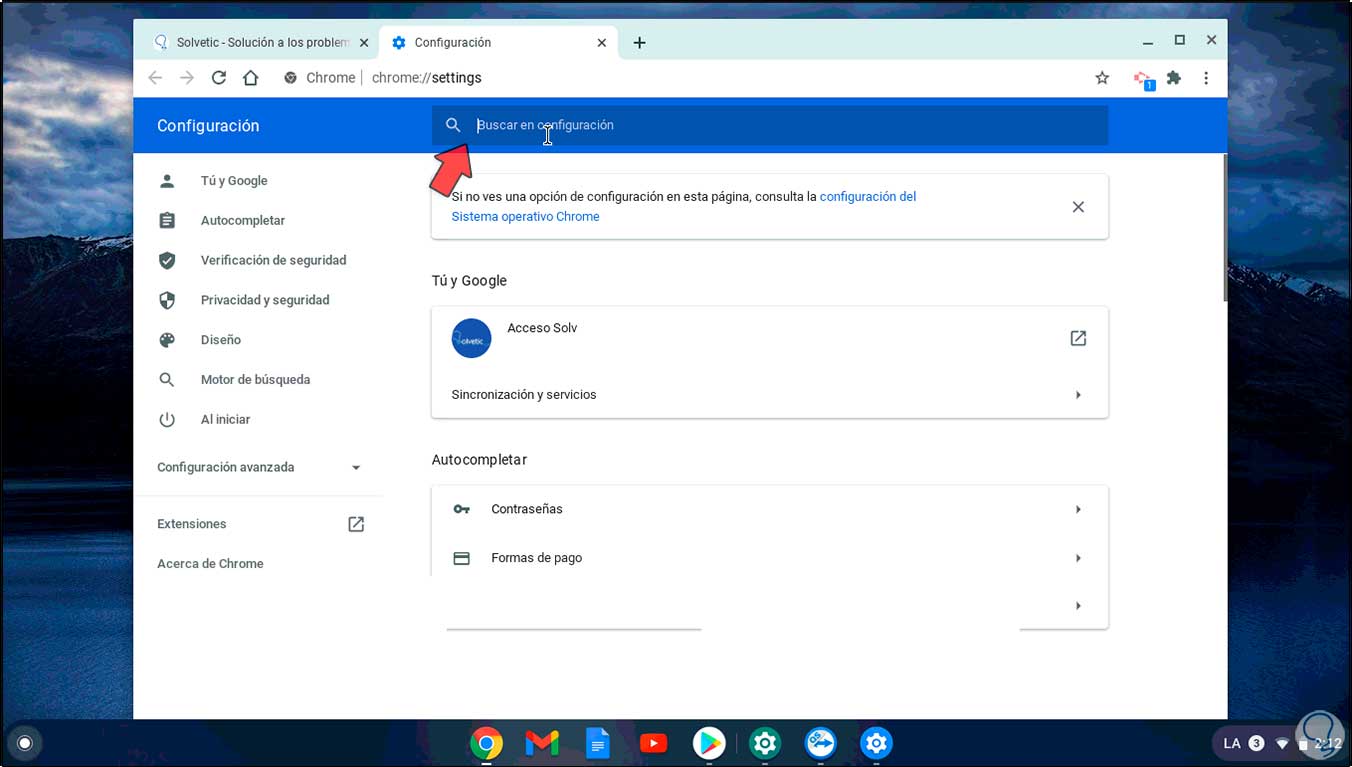Follow the 'configuración del Sistema operativo Chrome' link
The image size is (1352, 767).
coord(684,206)
